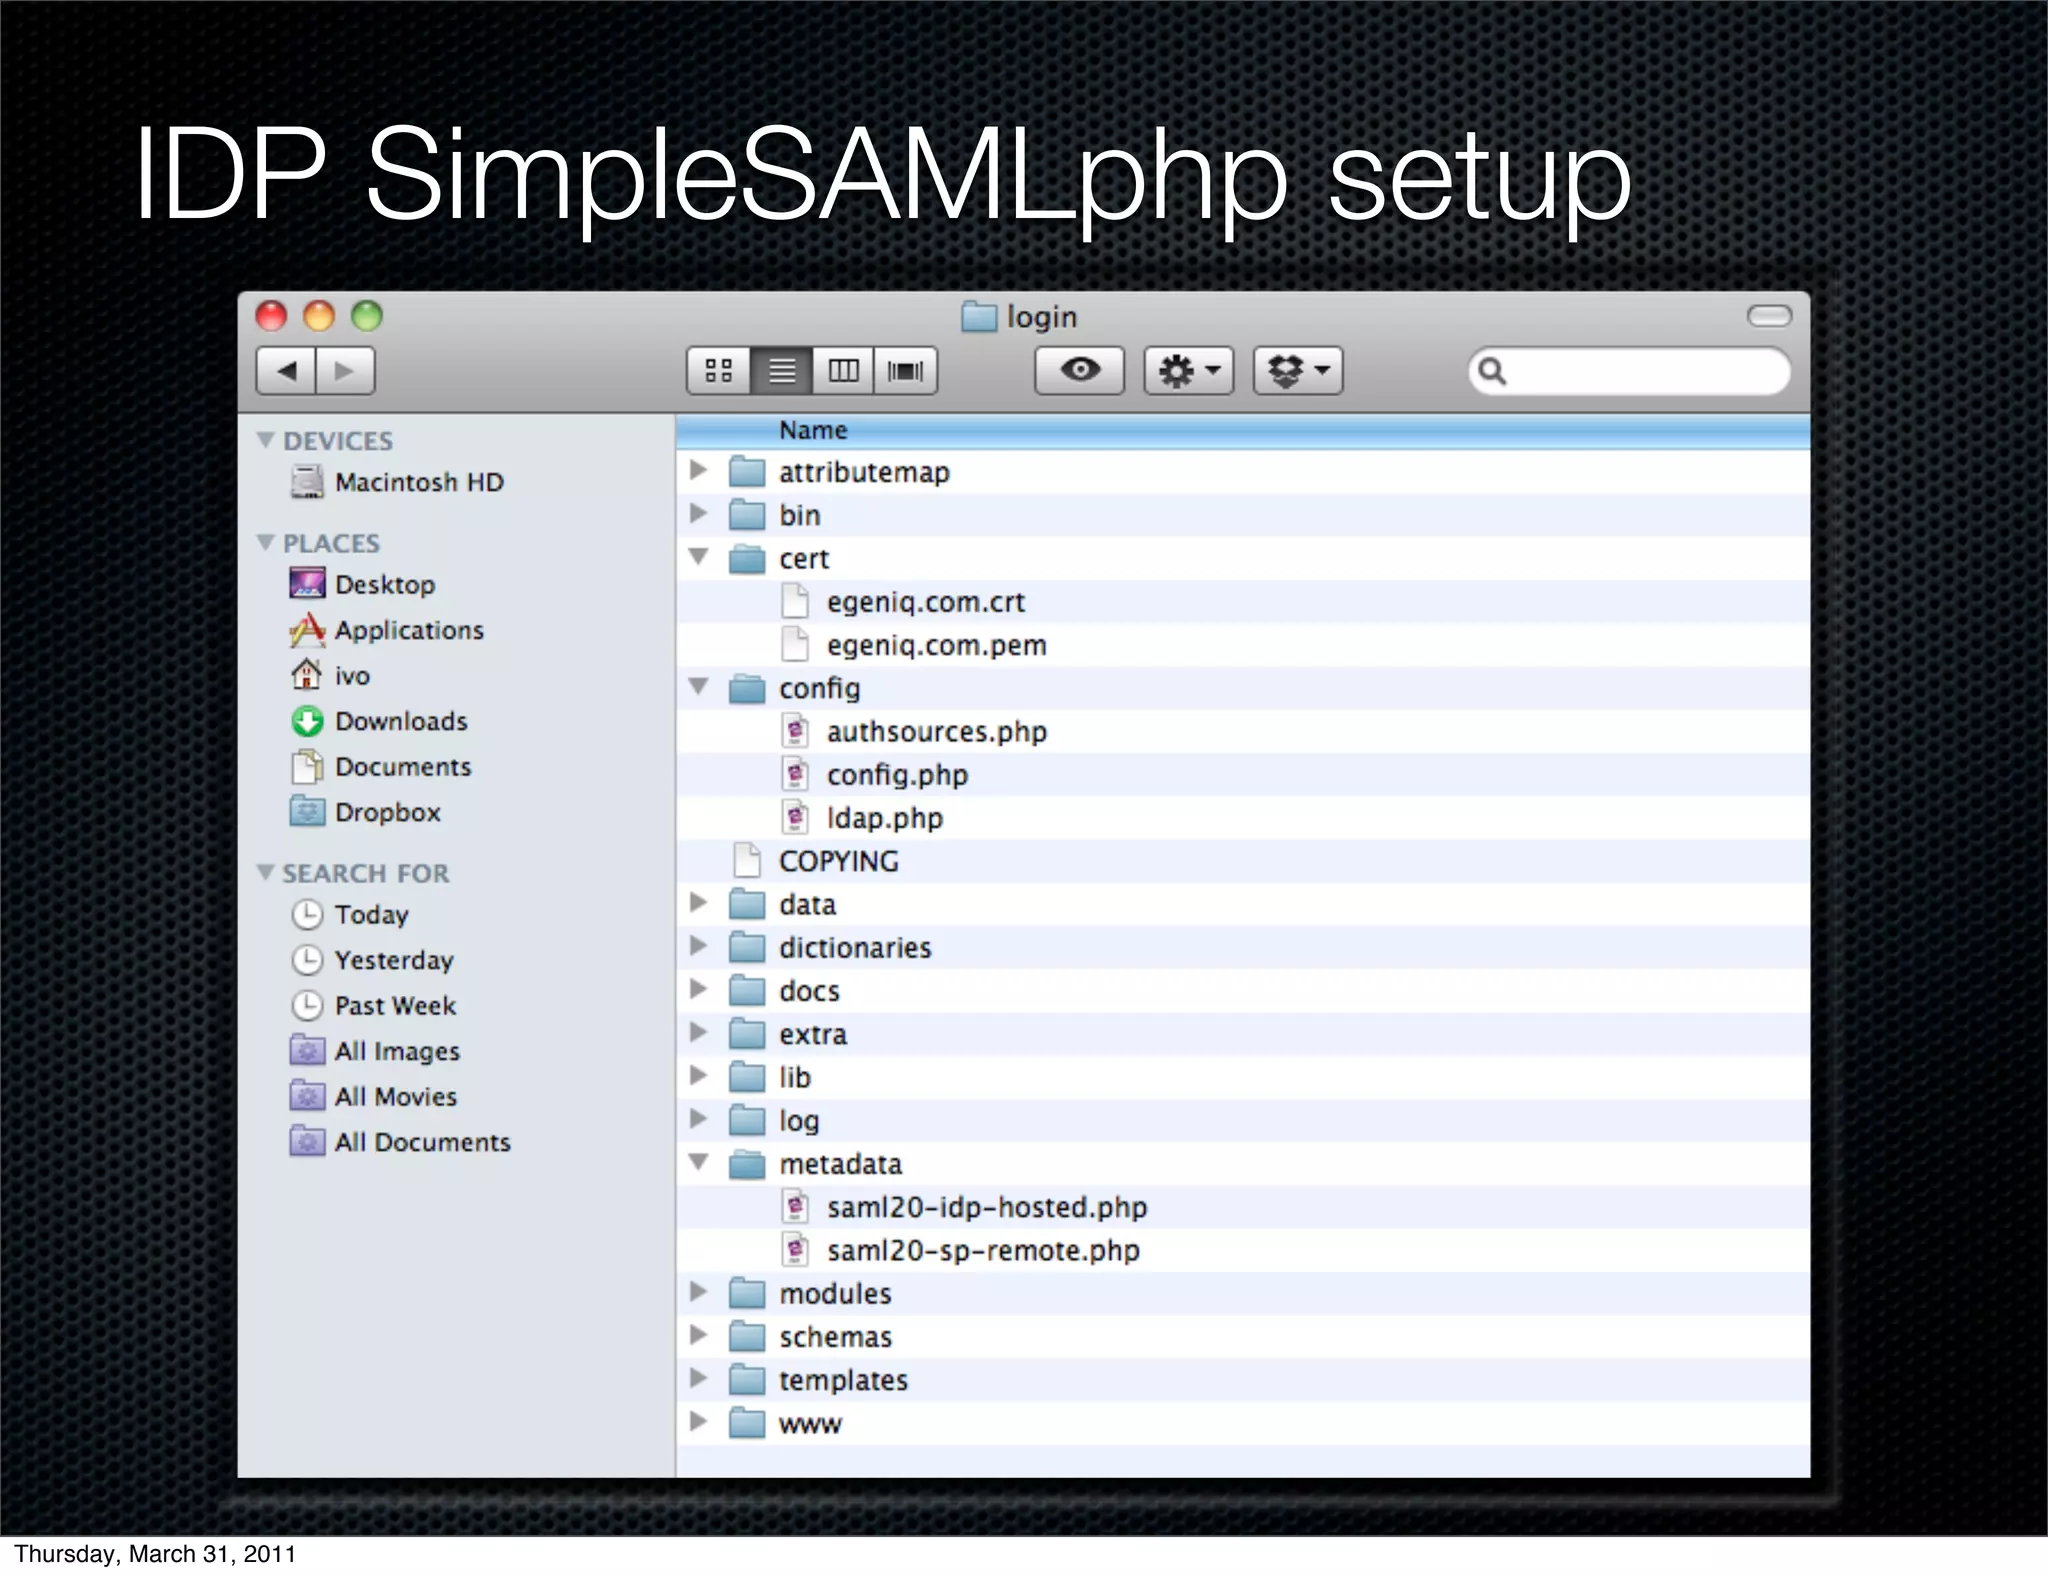Expand the lib folder

[x=699, y=1076]
